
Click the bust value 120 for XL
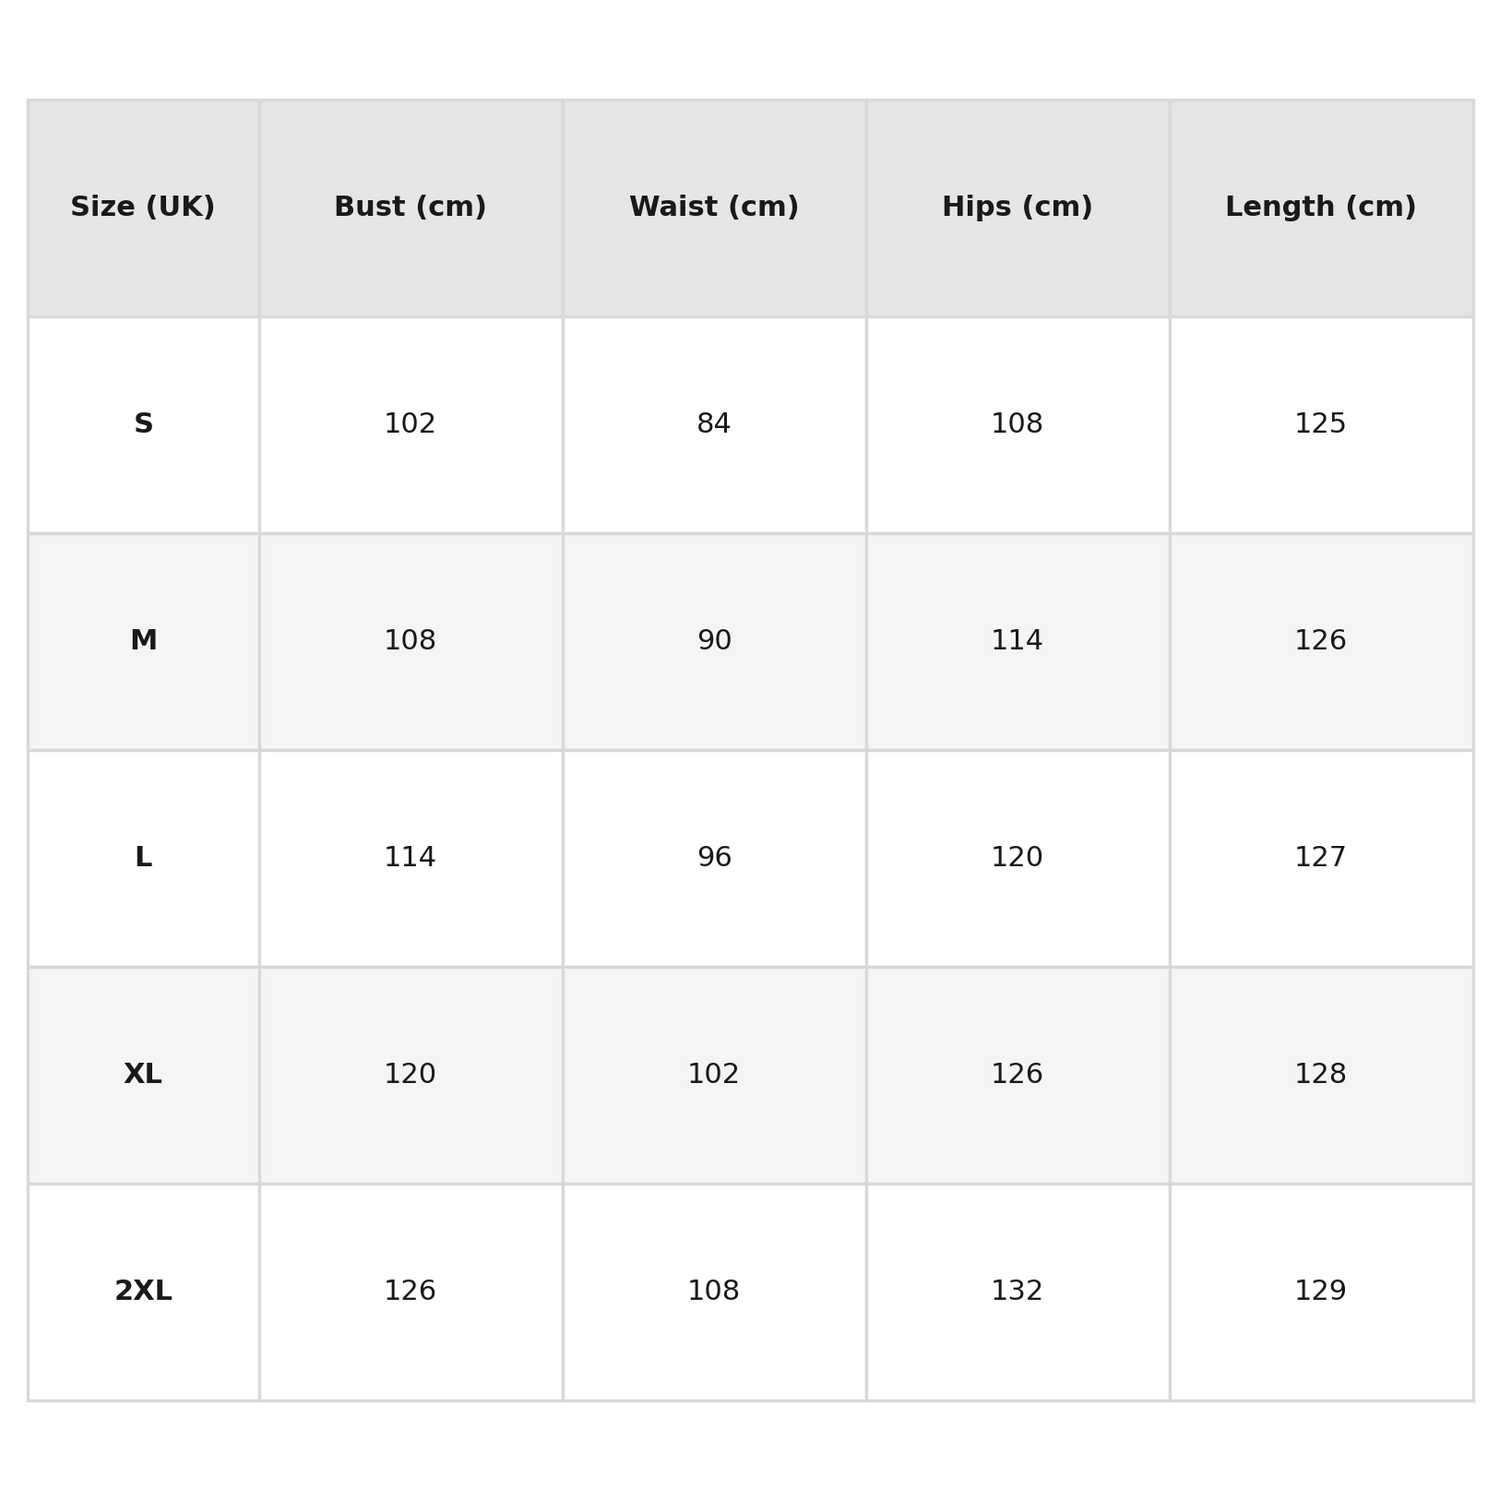tap(410, 1075)
